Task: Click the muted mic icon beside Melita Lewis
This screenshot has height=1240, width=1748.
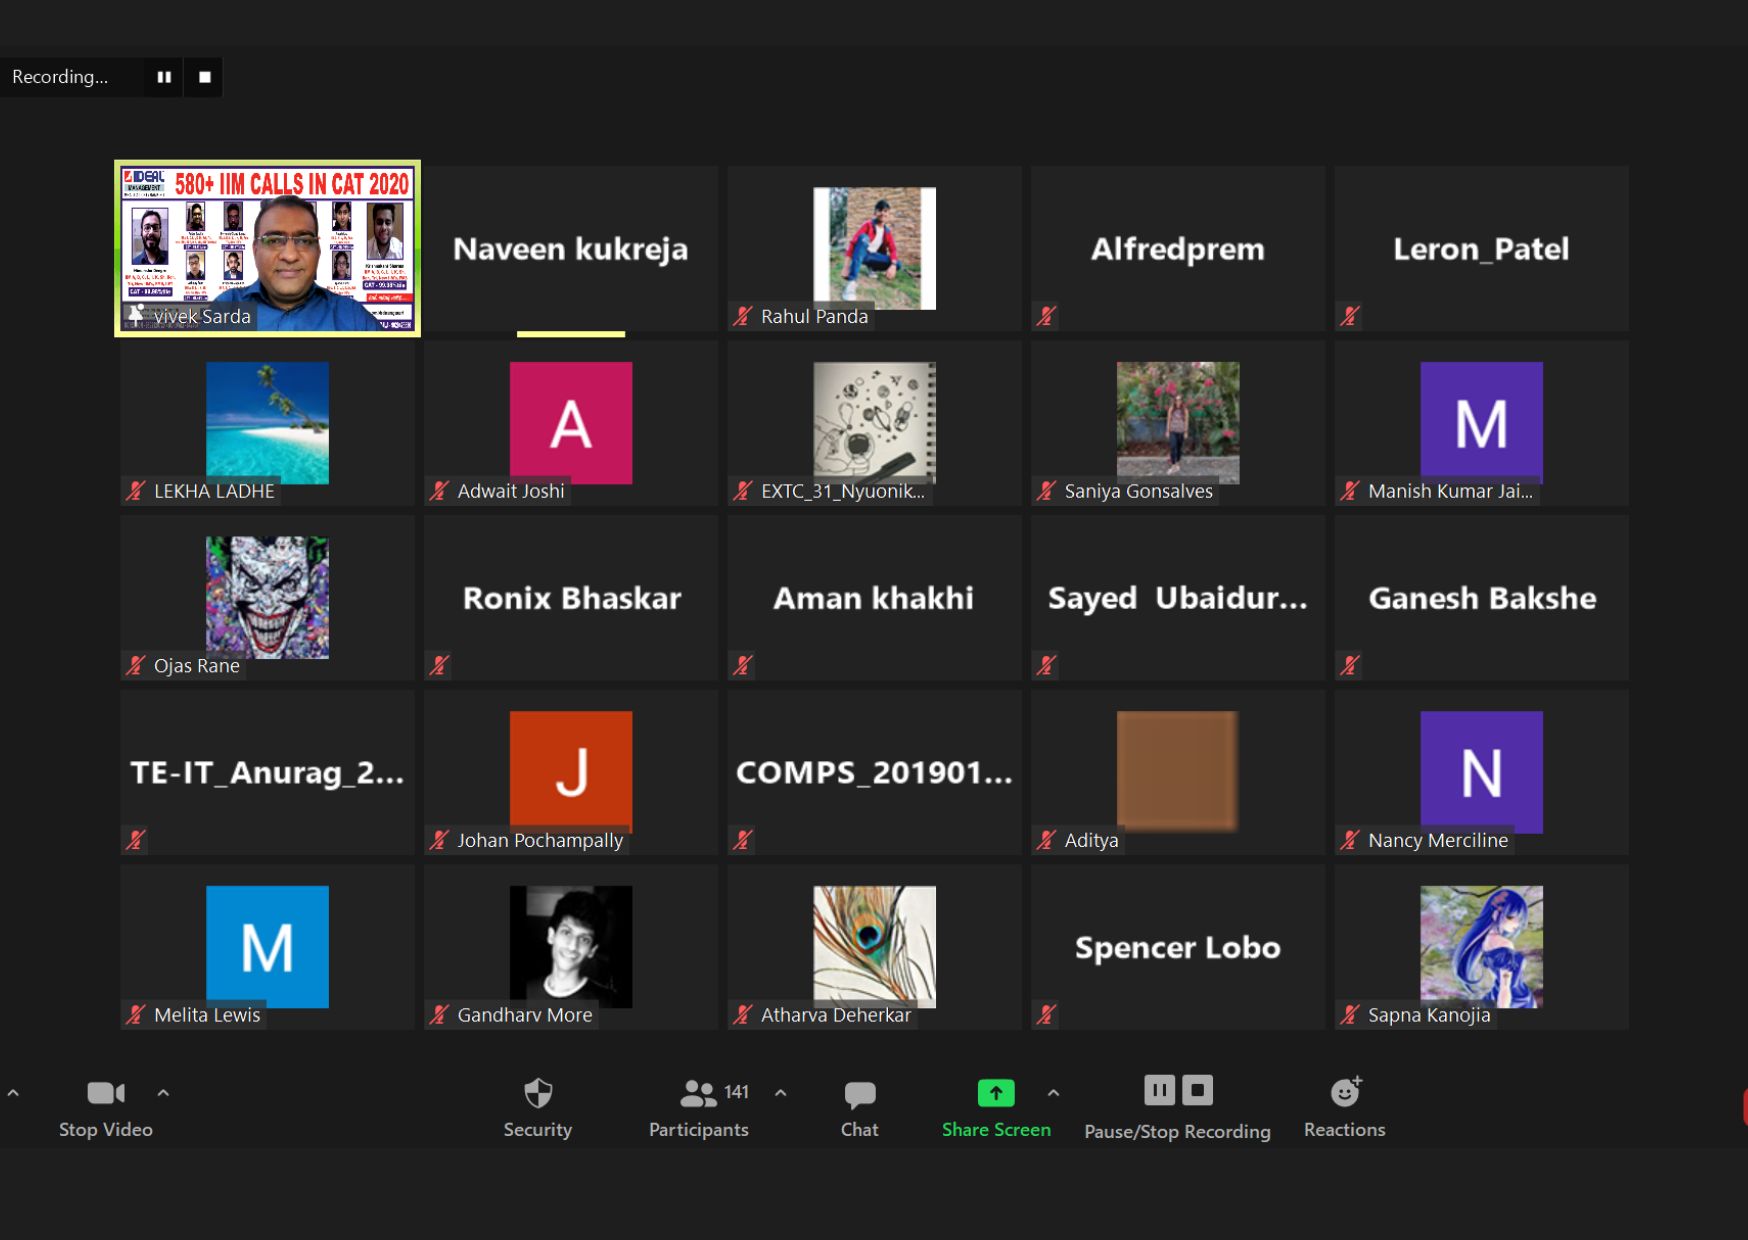Action: 136,1016
